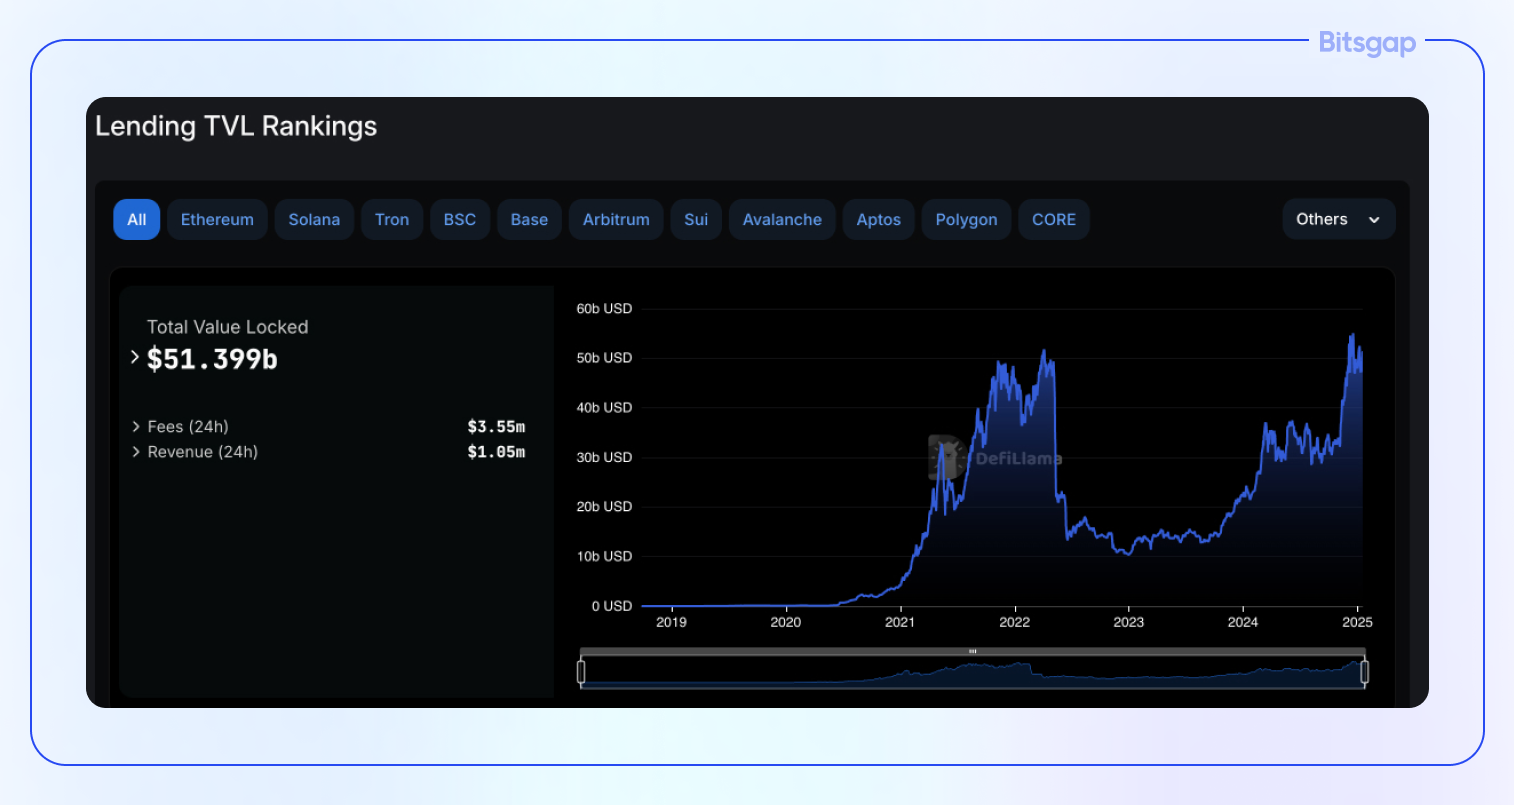Image resolution: width=1514 pixels, height=805 pixels.
Task: Click the 2022 x-axis label
Action: tap(1014, 622)
